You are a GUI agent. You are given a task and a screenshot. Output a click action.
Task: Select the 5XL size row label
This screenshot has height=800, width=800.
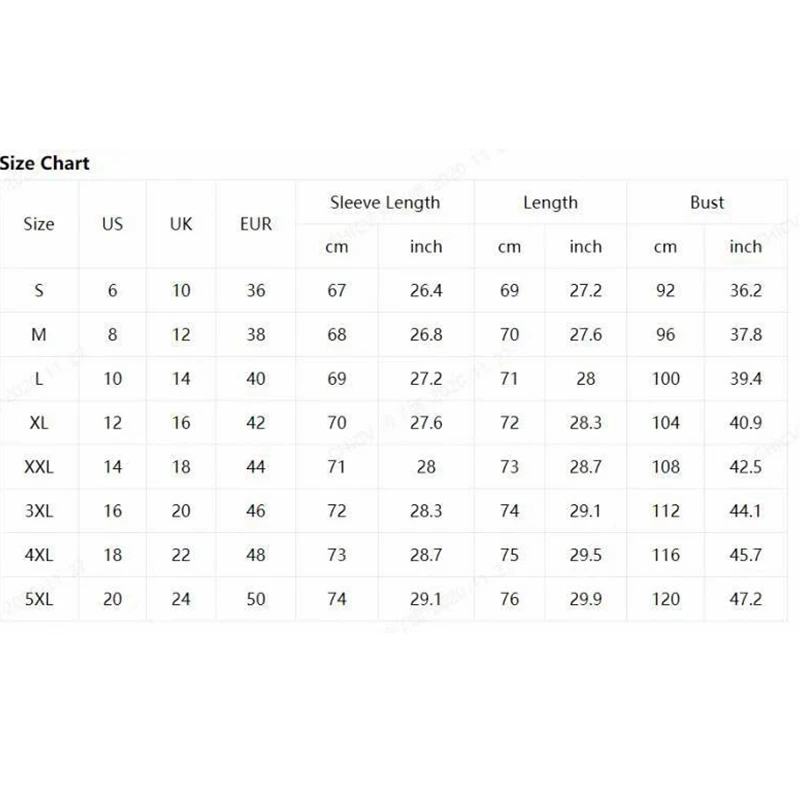[x=38, y=599]
